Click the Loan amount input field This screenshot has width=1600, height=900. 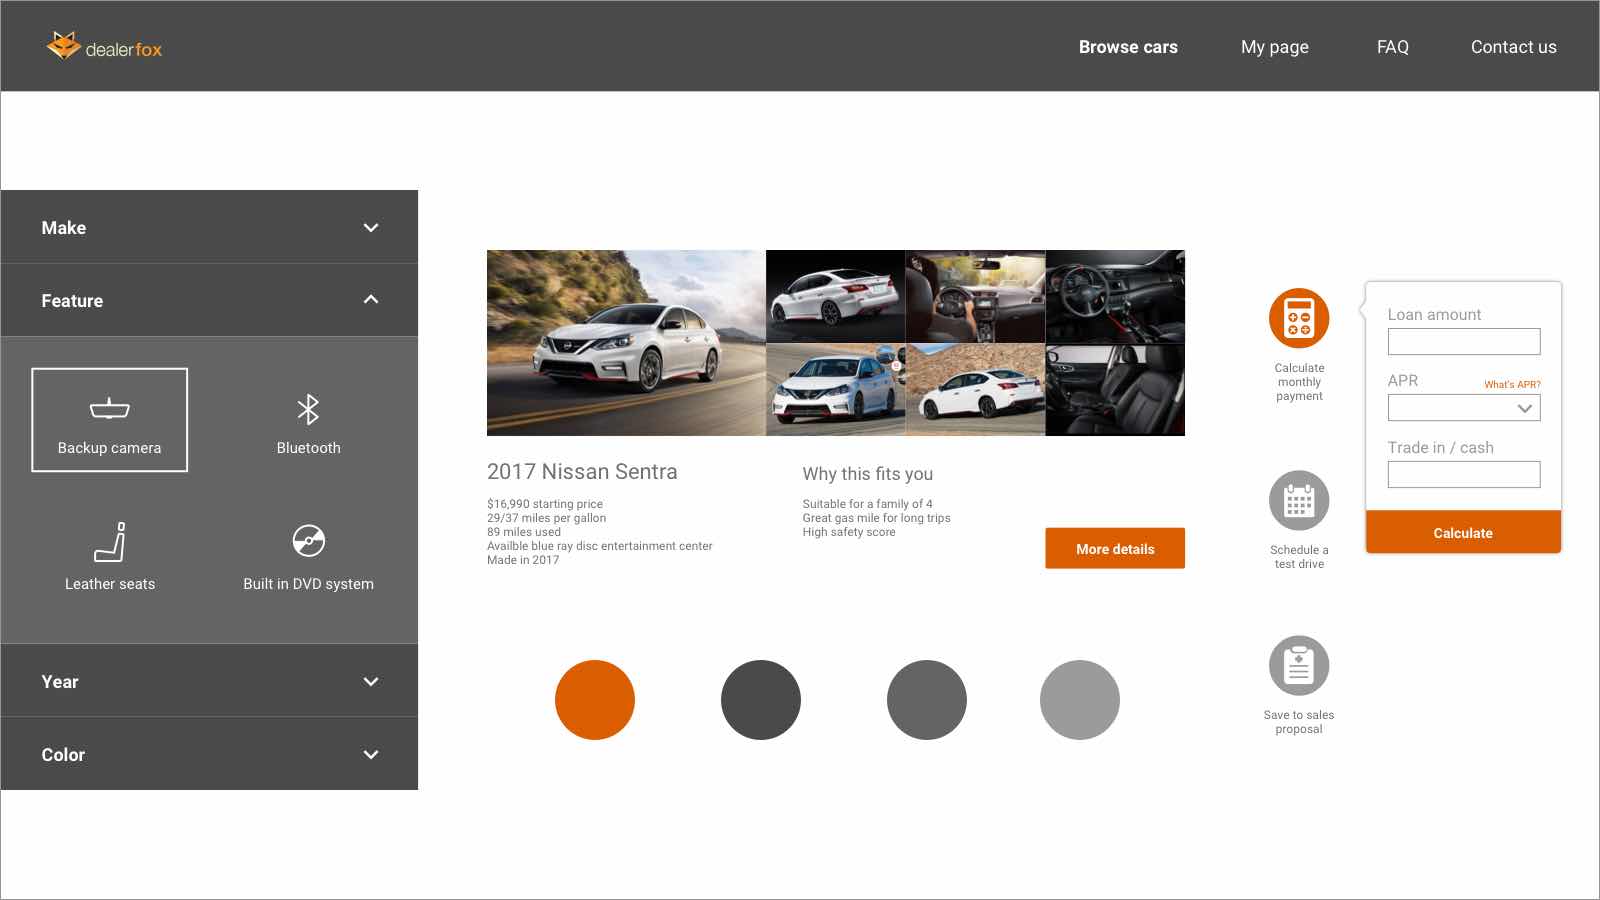(x=1464, y=341)
